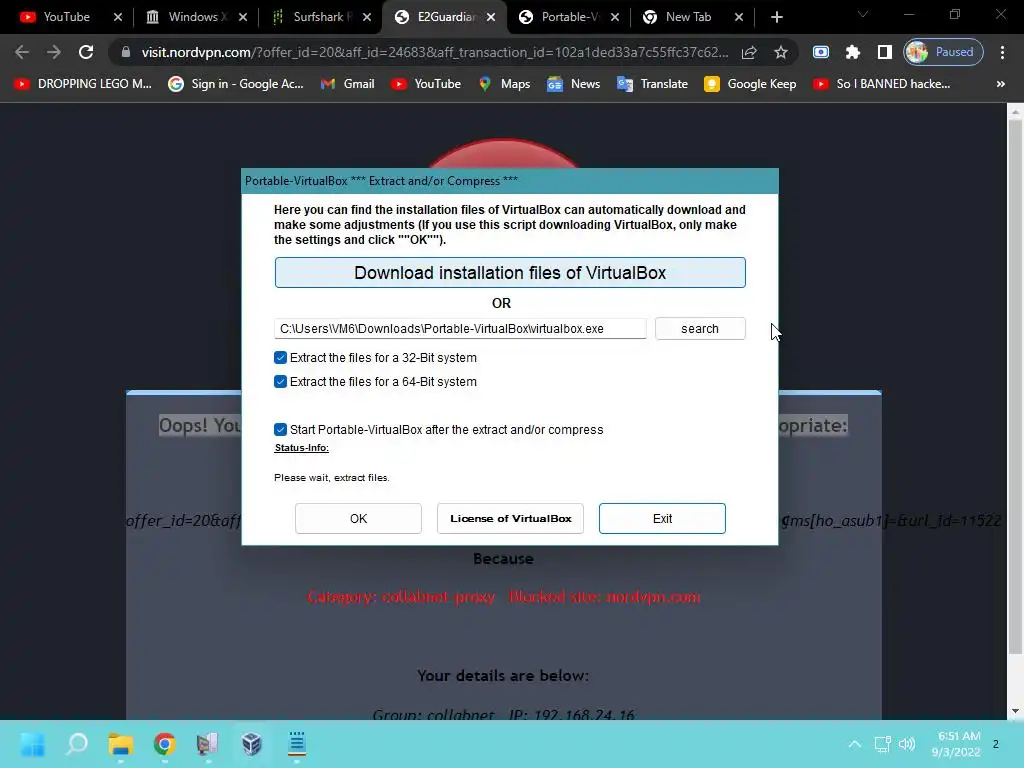
Task: Open taskbar Search
Action: 77,744
